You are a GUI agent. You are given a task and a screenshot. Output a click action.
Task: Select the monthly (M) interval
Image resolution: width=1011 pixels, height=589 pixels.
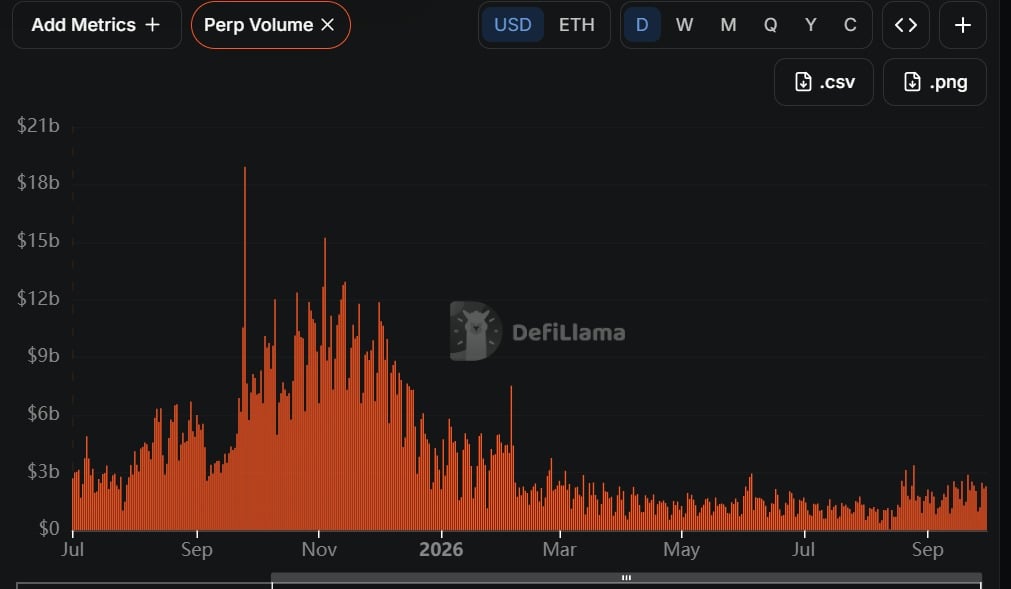728,25
